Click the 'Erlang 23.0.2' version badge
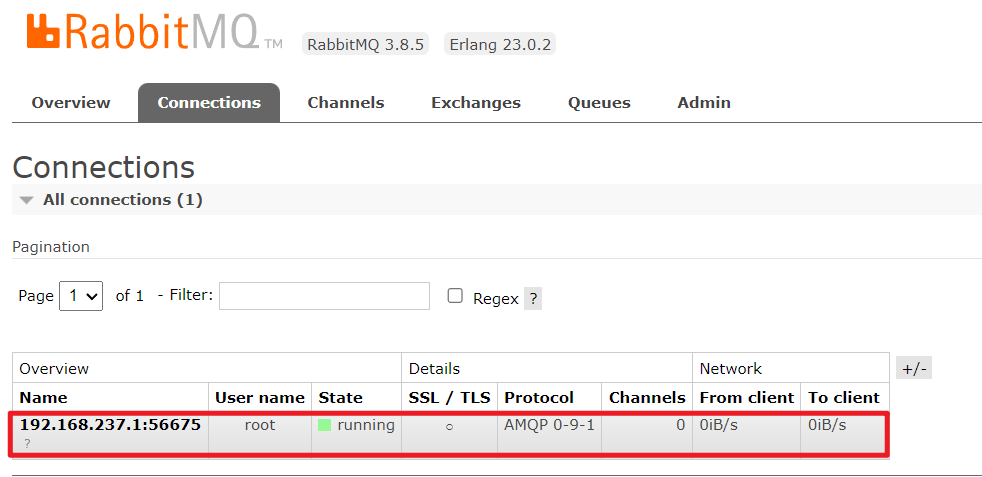 500,45
